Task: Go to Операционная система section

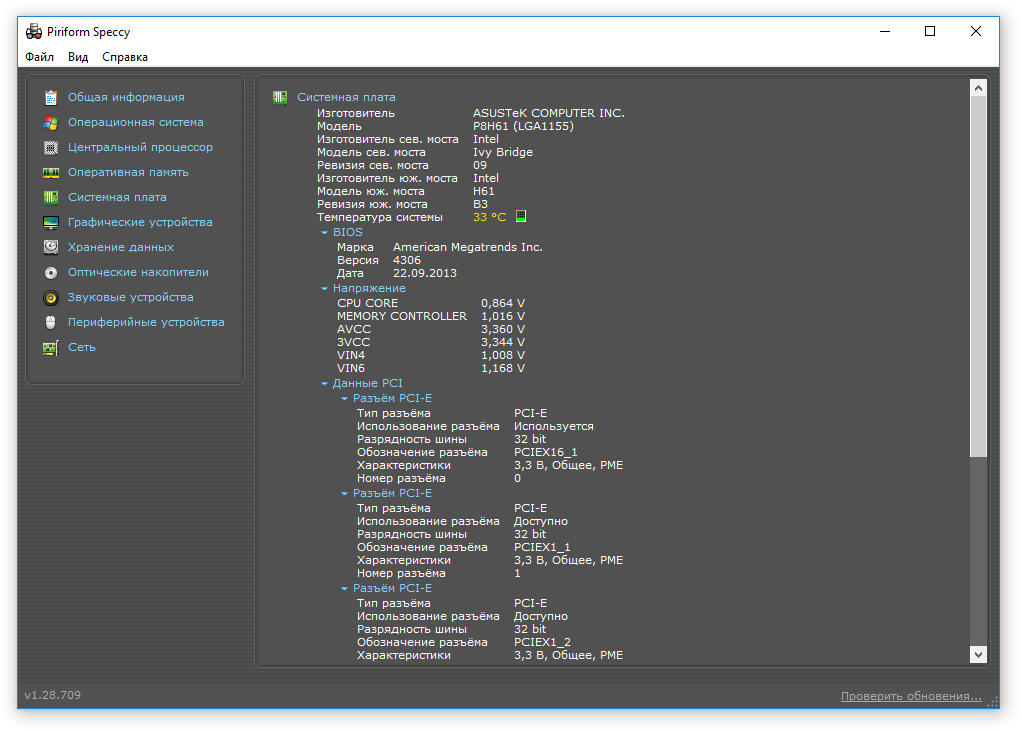Action: [135, 122]
